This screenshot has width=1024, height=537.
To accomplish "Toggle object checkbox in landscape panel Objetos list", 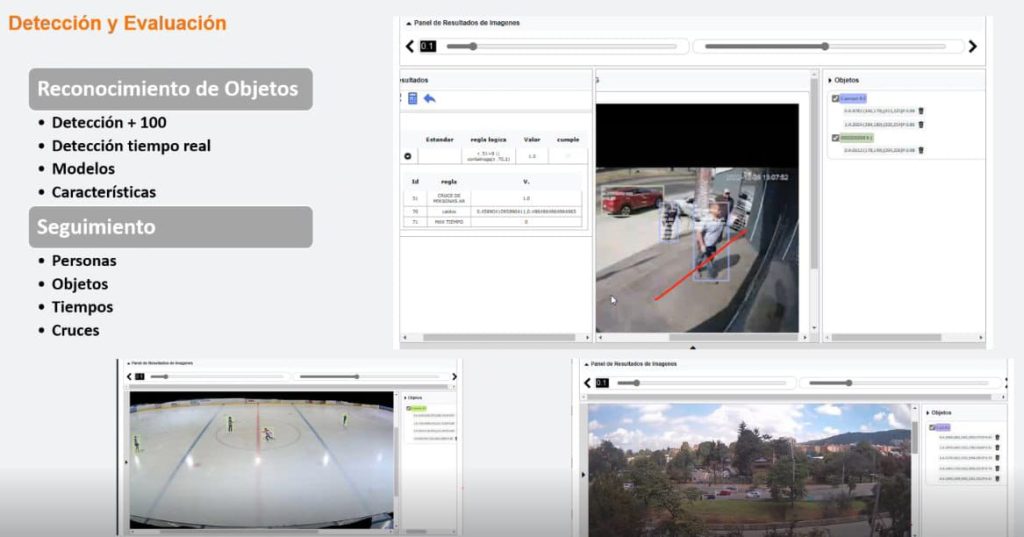I will [x=932, y=427].
